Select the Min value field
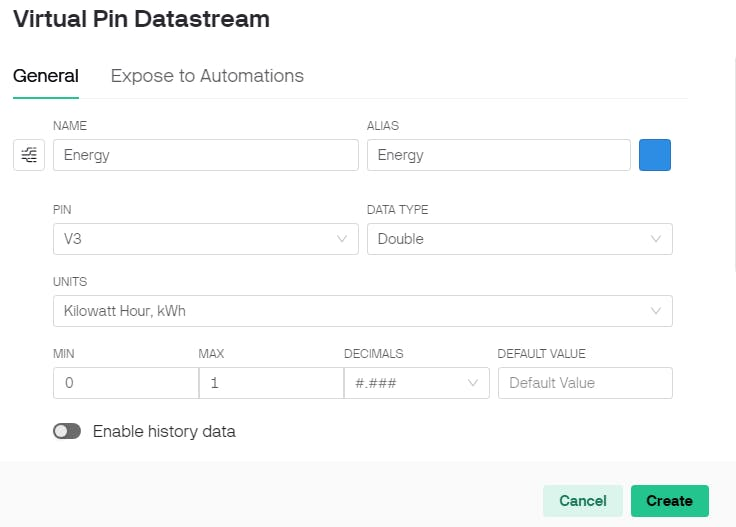 (125, 383)
